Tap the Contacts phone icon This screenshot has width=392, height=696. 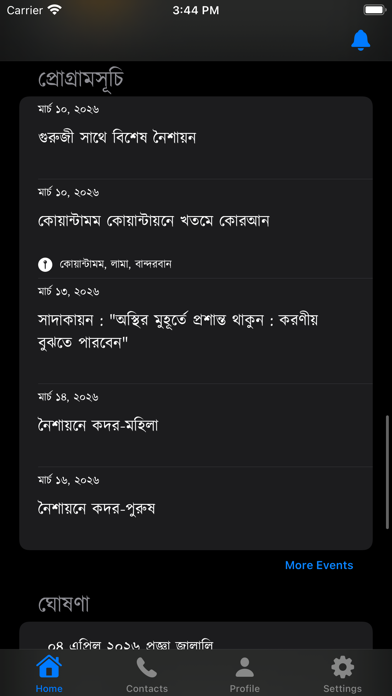[147, 667]
